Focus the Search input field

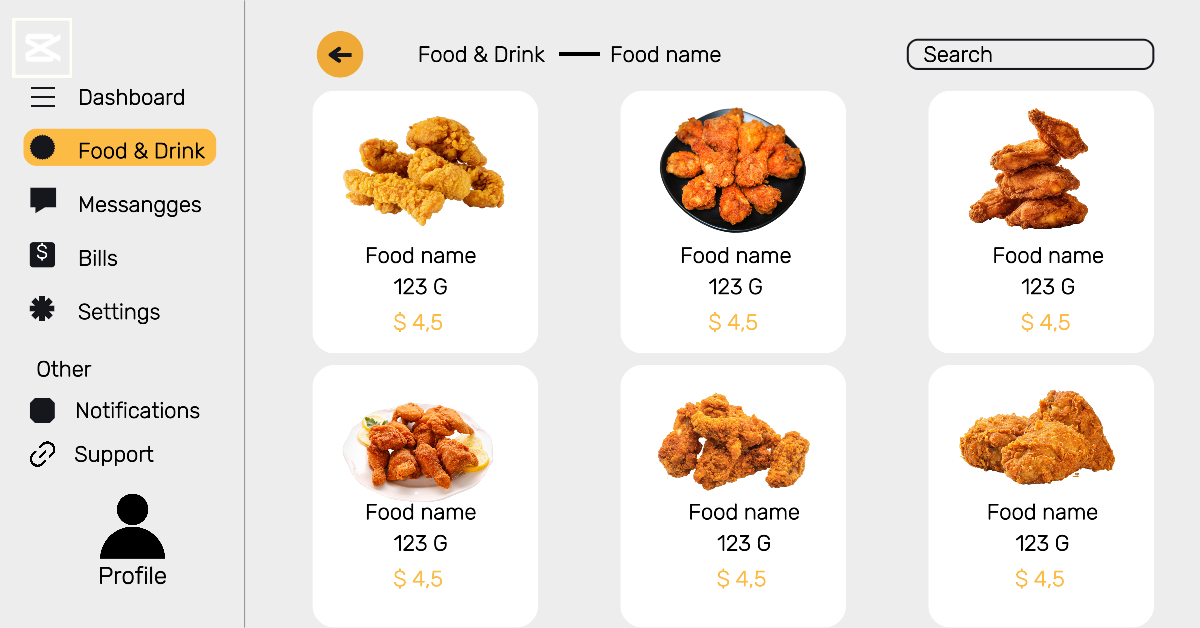(1030, 55)
